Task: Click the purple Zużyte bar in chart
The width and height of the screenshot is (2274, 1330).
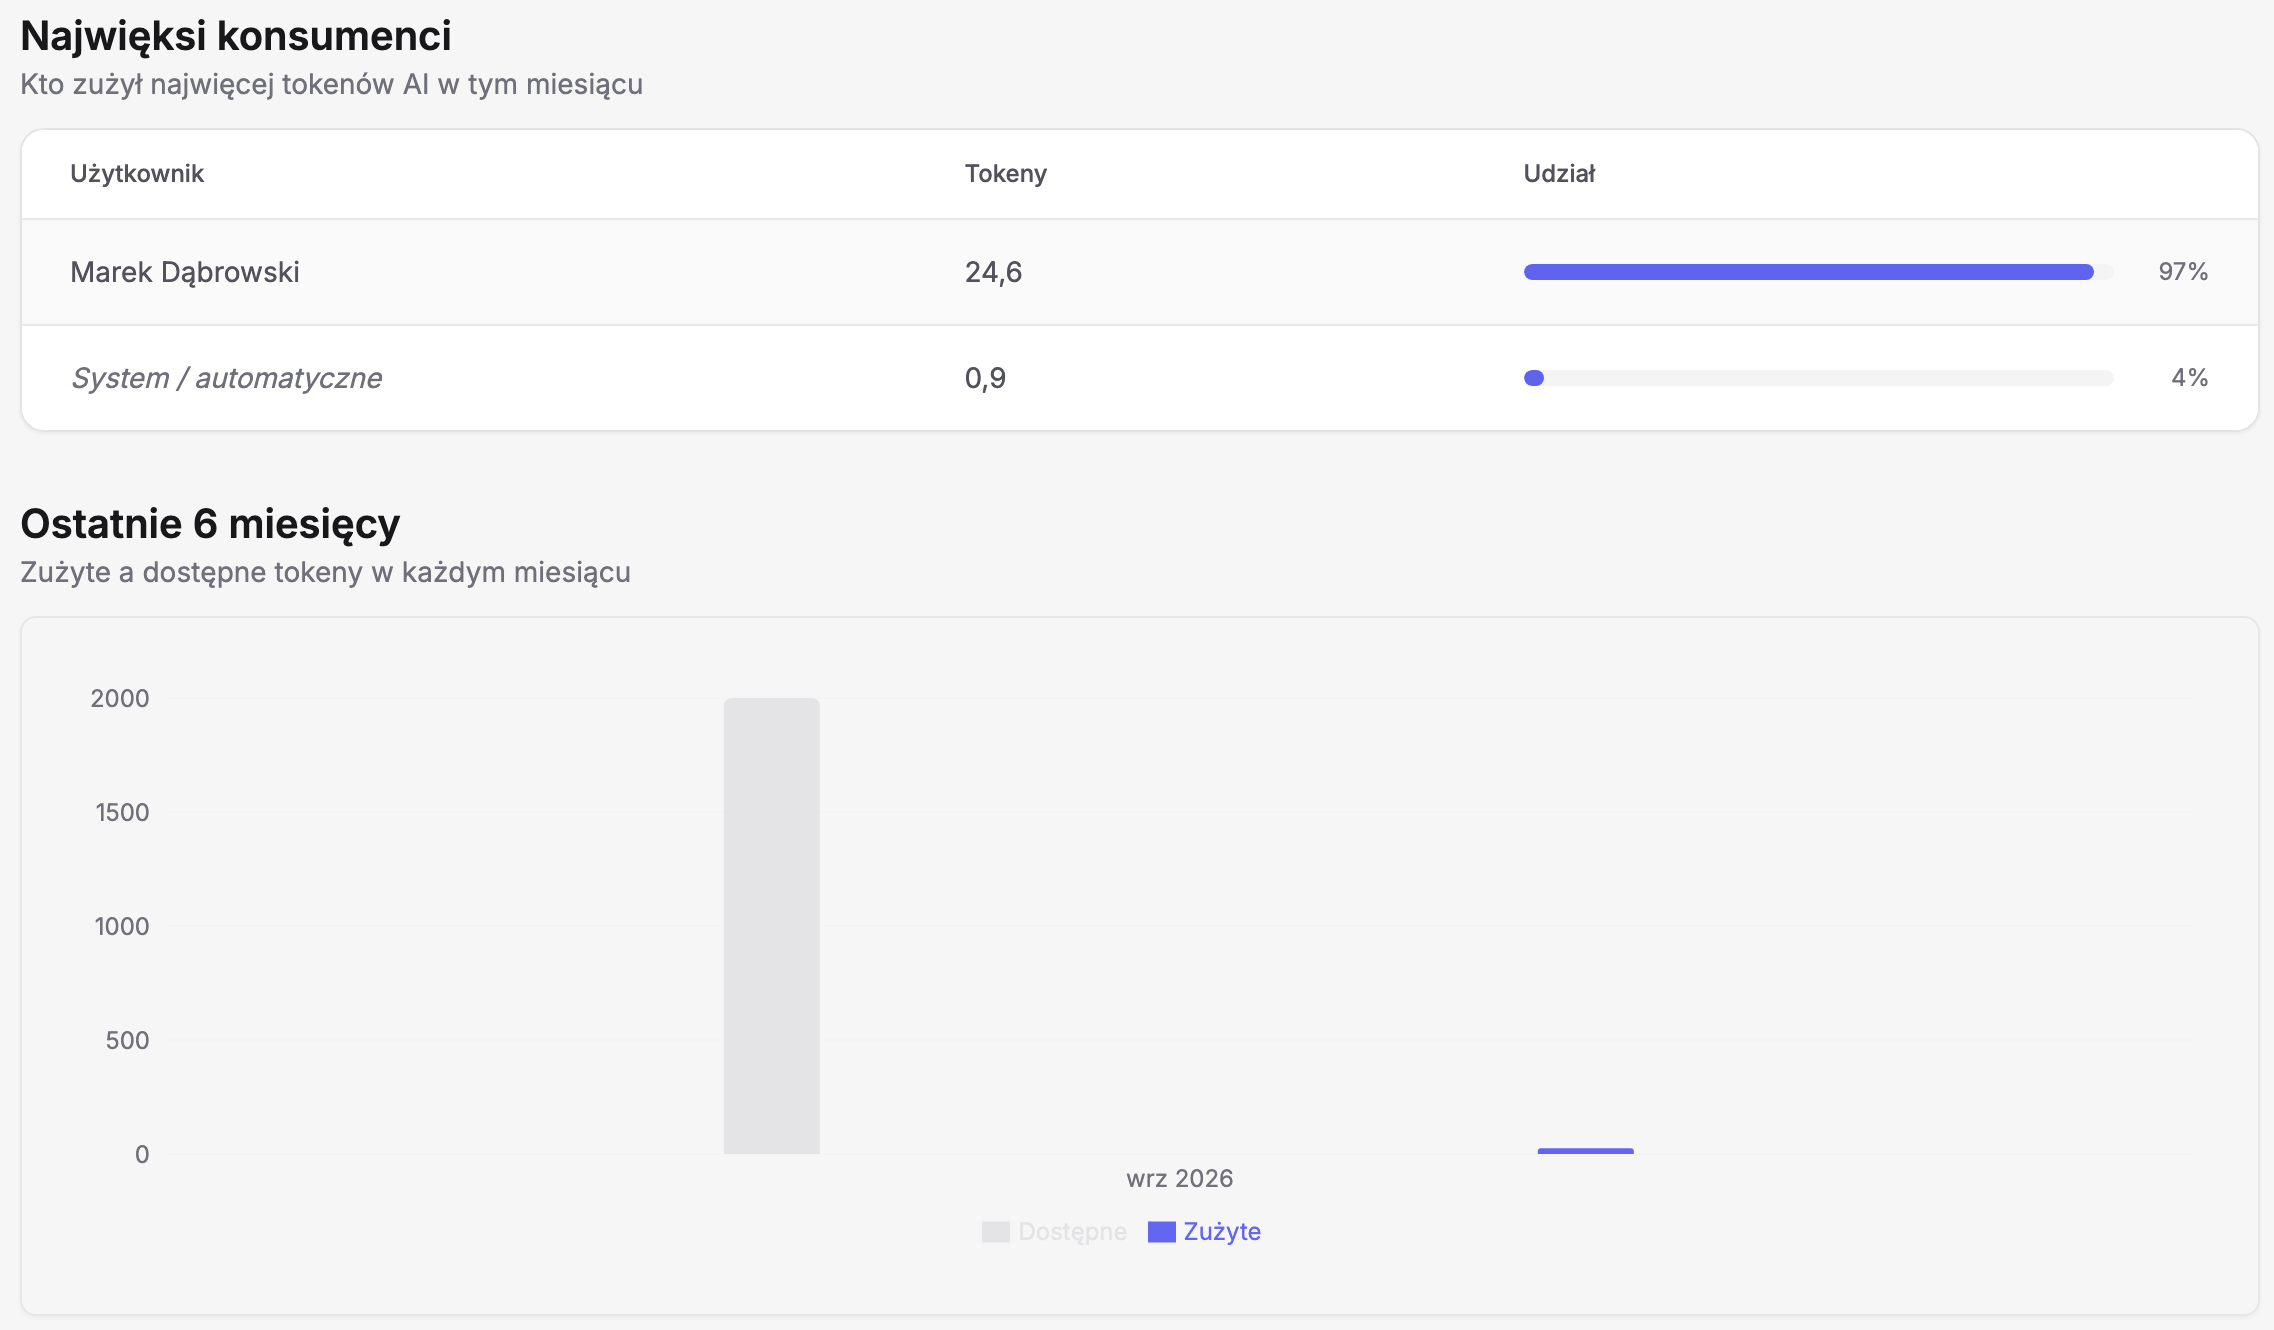Action: [x=1586, y=1151]
